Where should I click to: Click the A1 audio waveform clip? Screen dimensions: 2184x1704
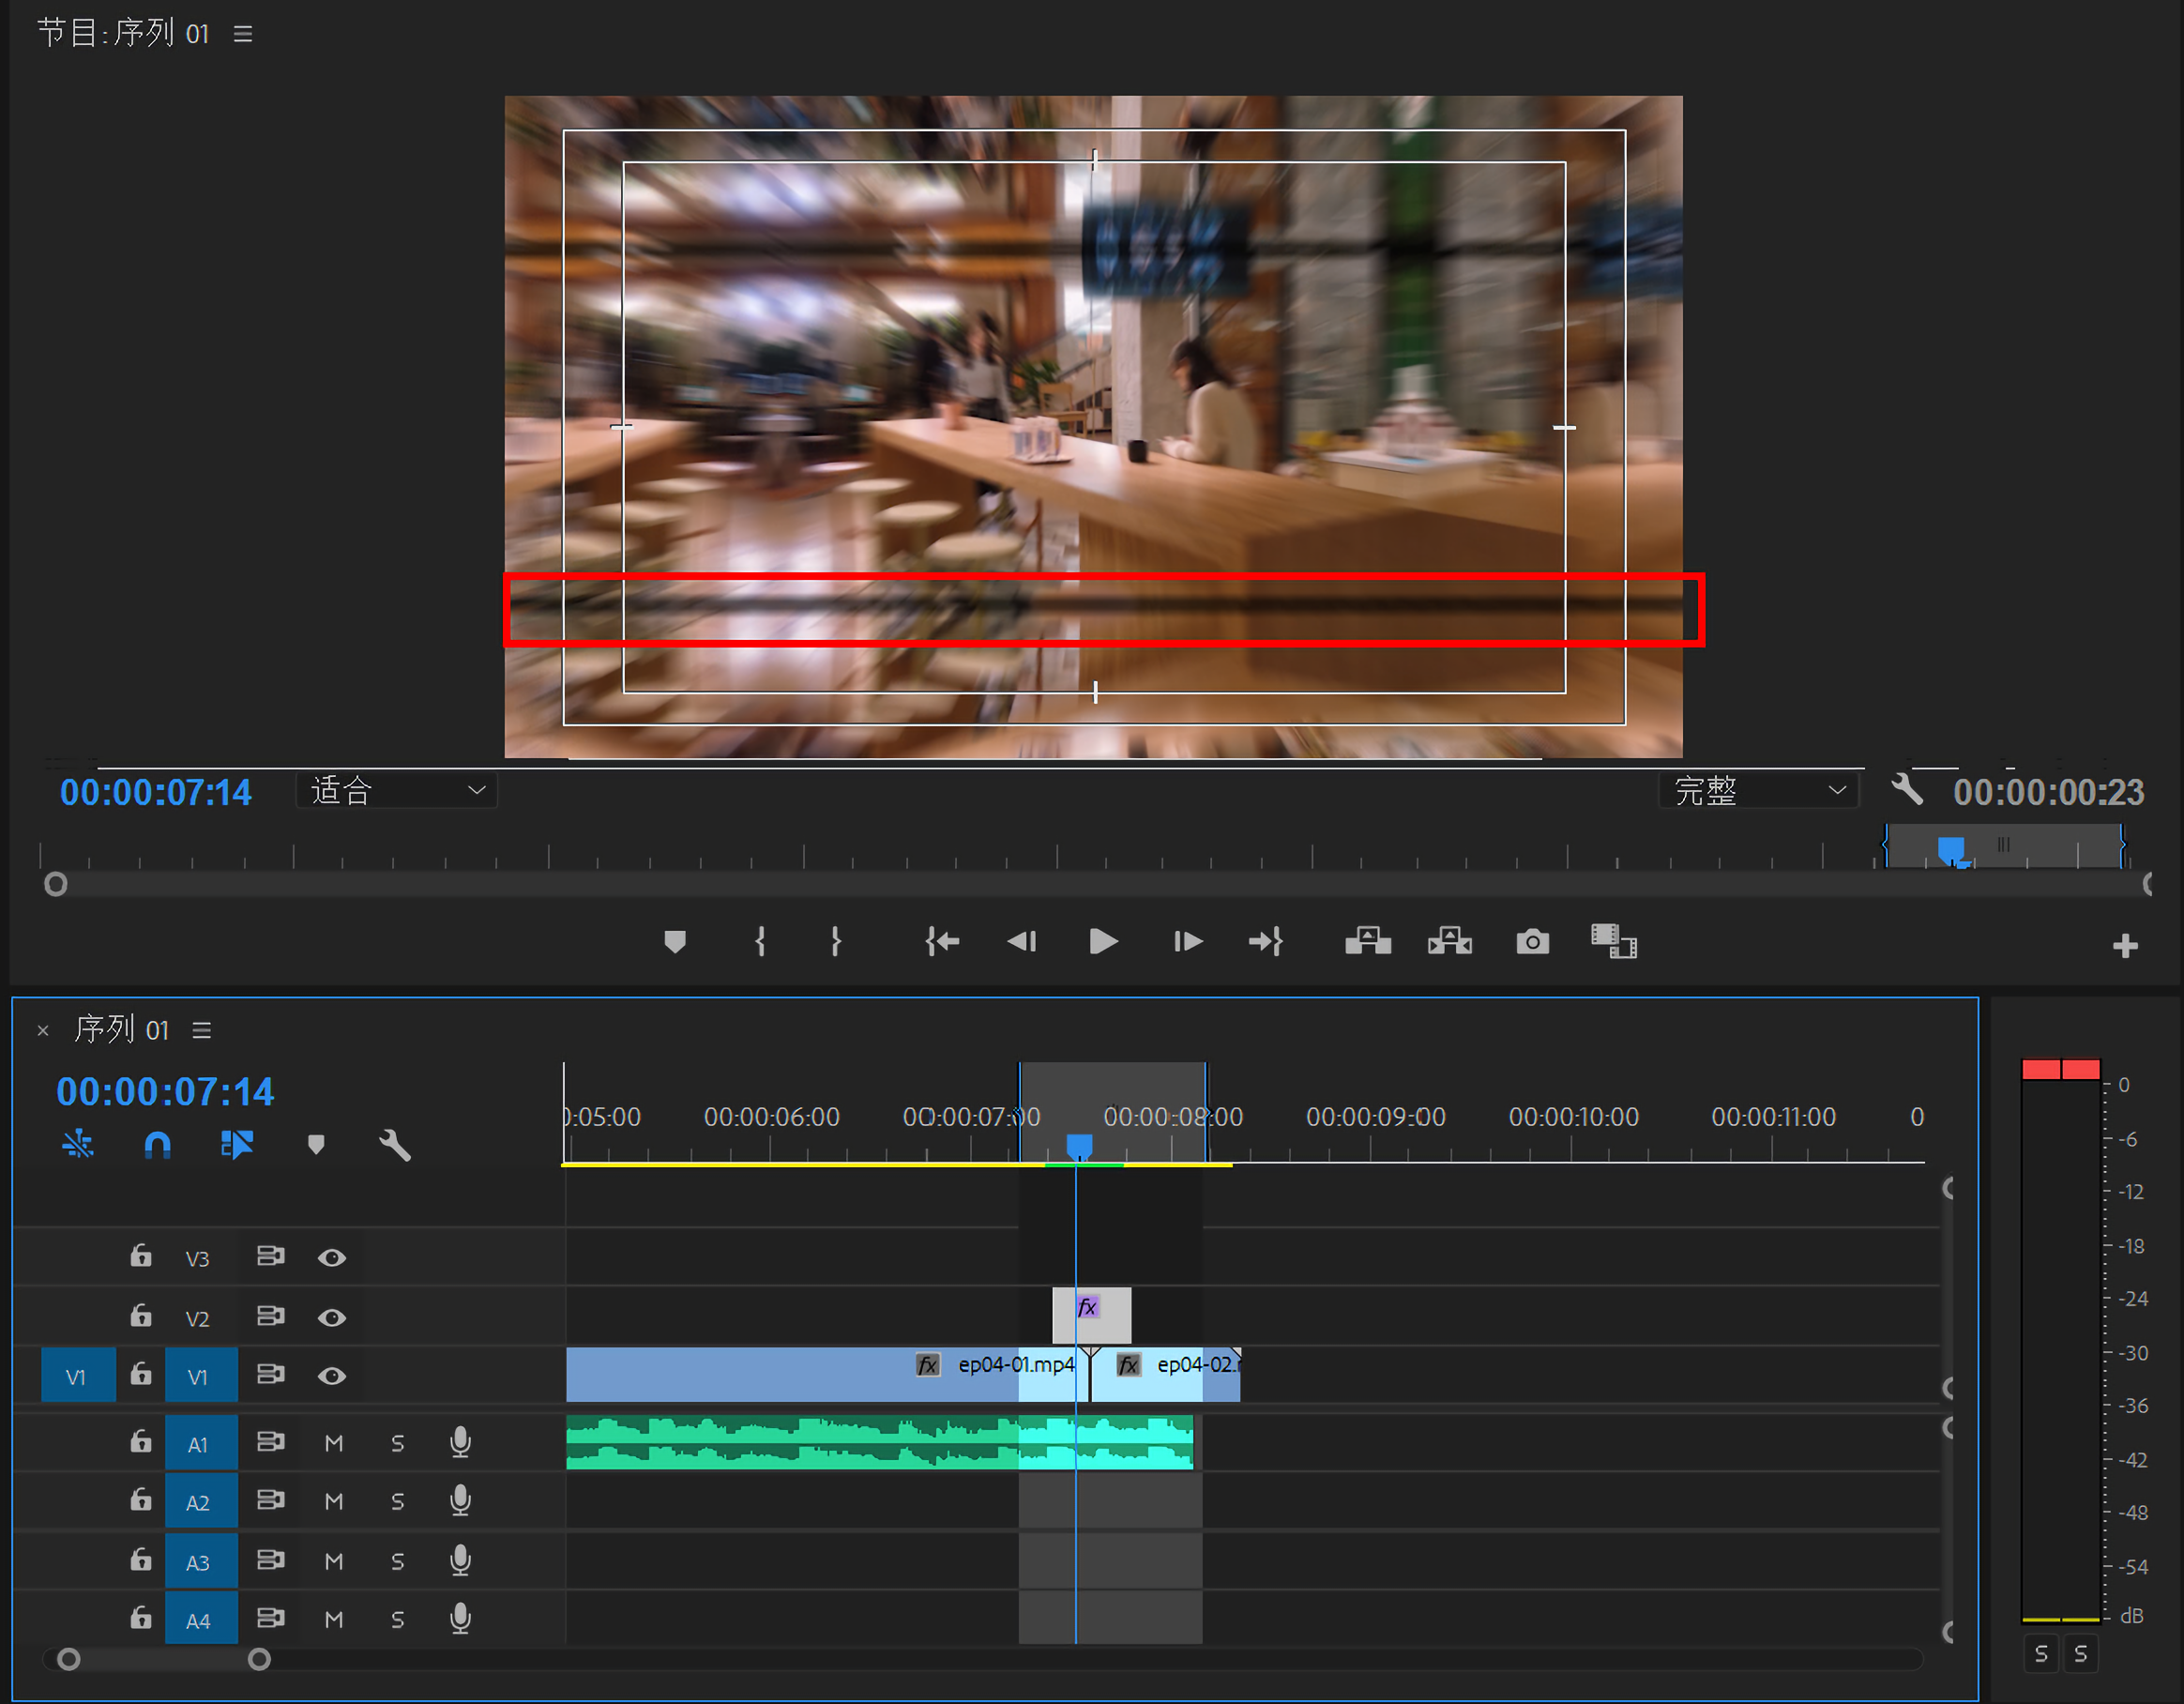pos(880,1442)
